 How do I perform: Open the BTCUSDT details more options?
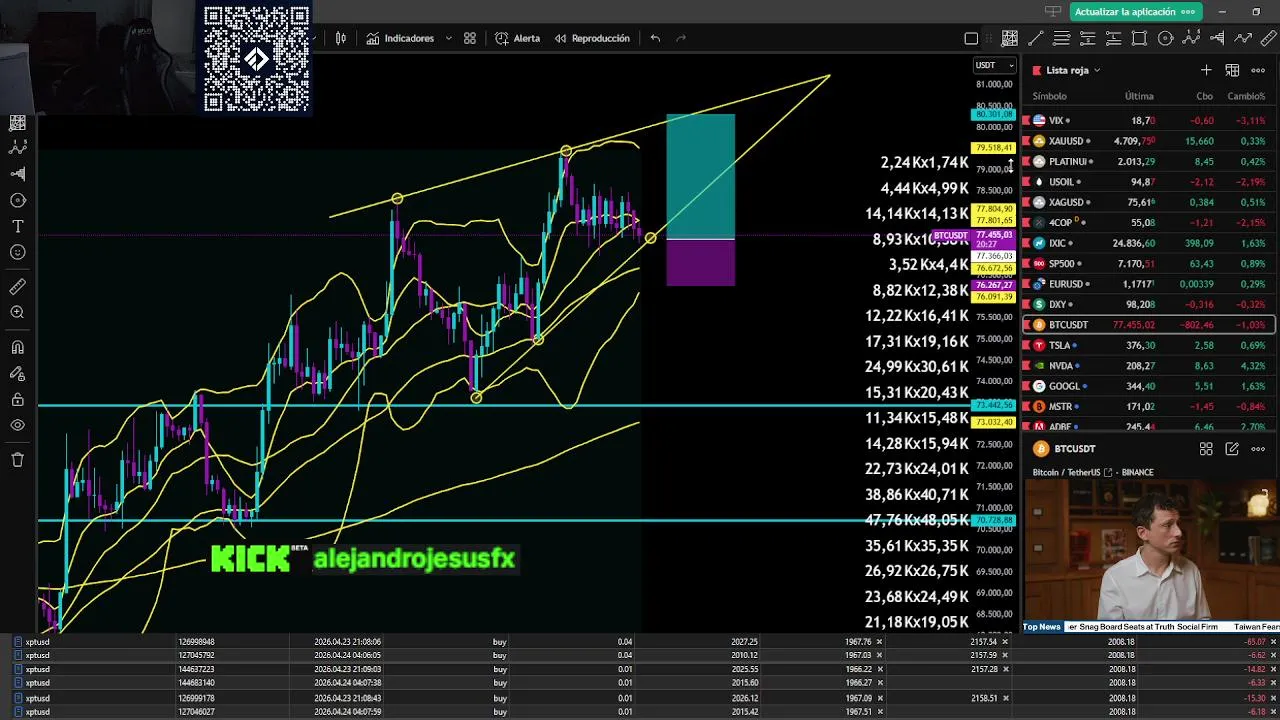1258,449
